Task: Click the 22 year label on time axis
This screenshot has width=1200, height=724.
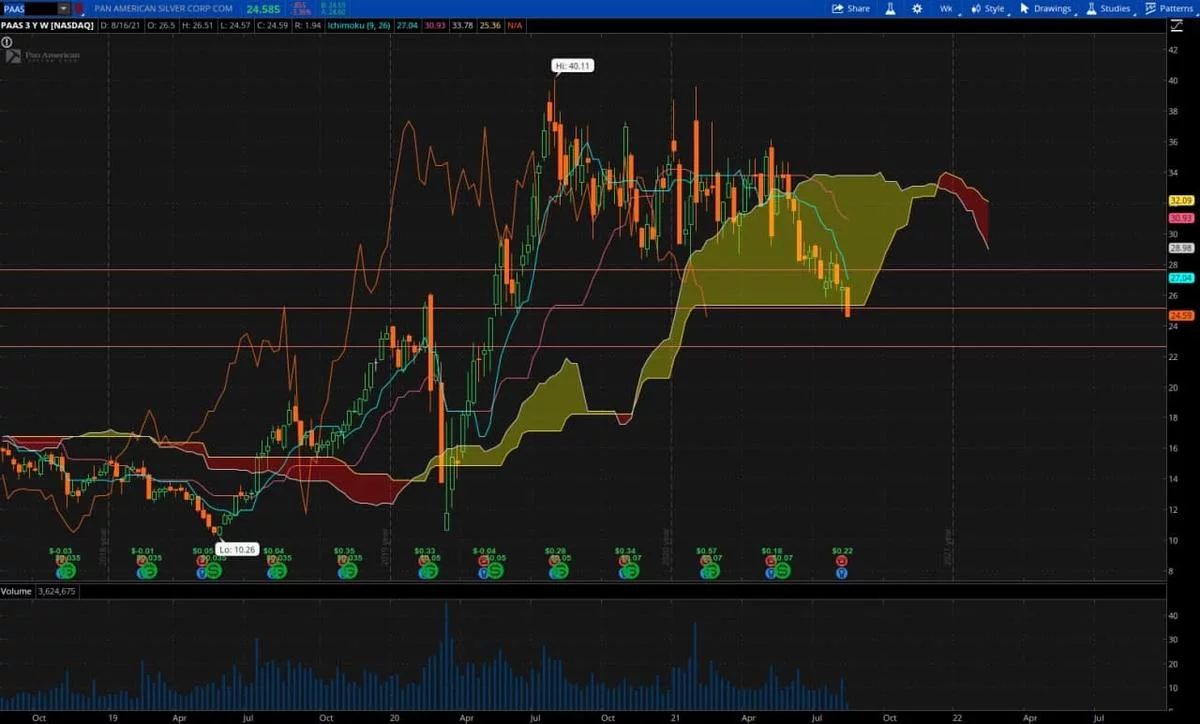Action: coord(957,717)
